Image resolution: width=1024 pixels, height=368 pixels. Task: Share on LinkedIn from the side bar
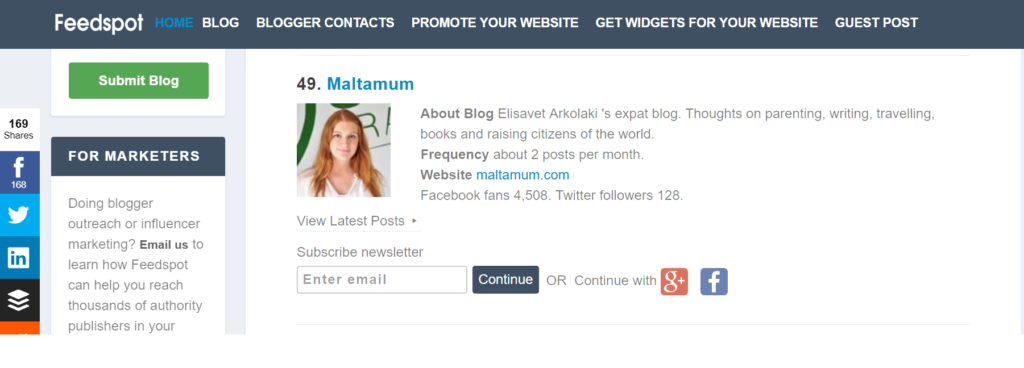tap(19, 258)
